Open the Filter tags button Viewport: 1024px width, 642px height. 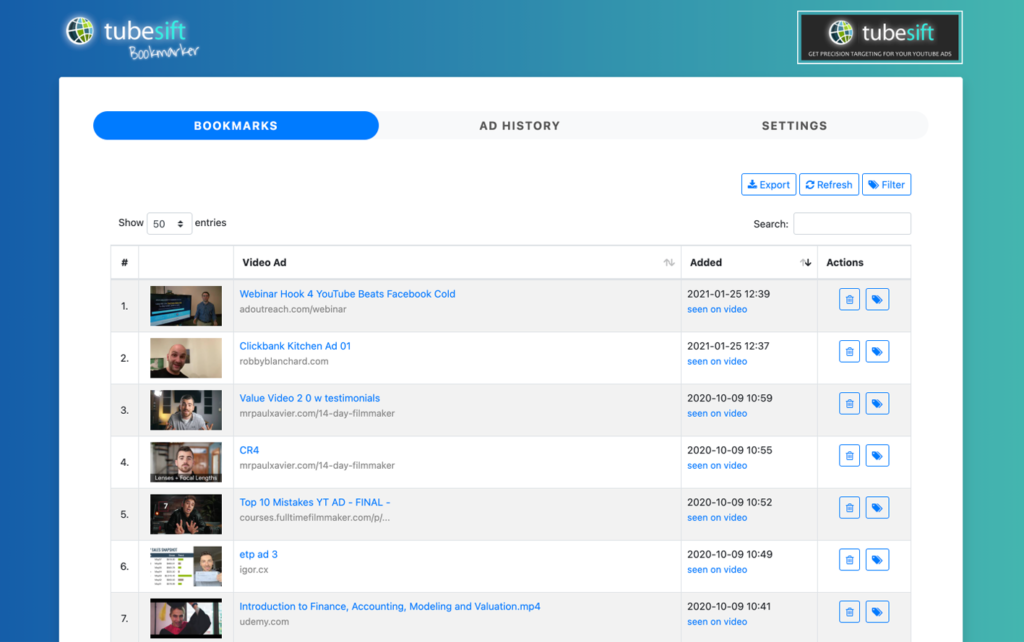[x=886, y=185]
